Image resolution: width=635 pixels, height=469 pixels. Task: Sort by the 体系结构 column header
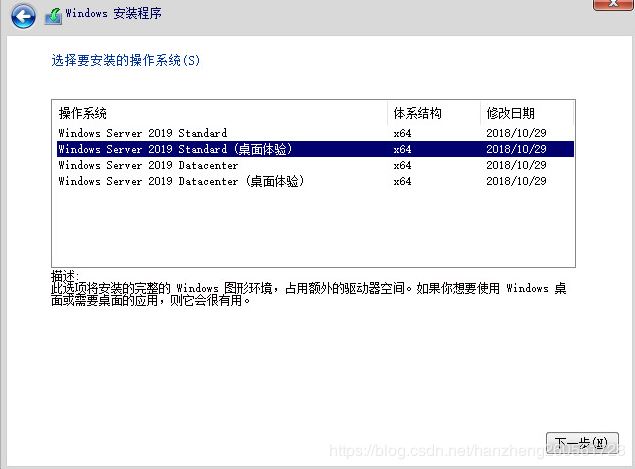(x=417, y=113)
